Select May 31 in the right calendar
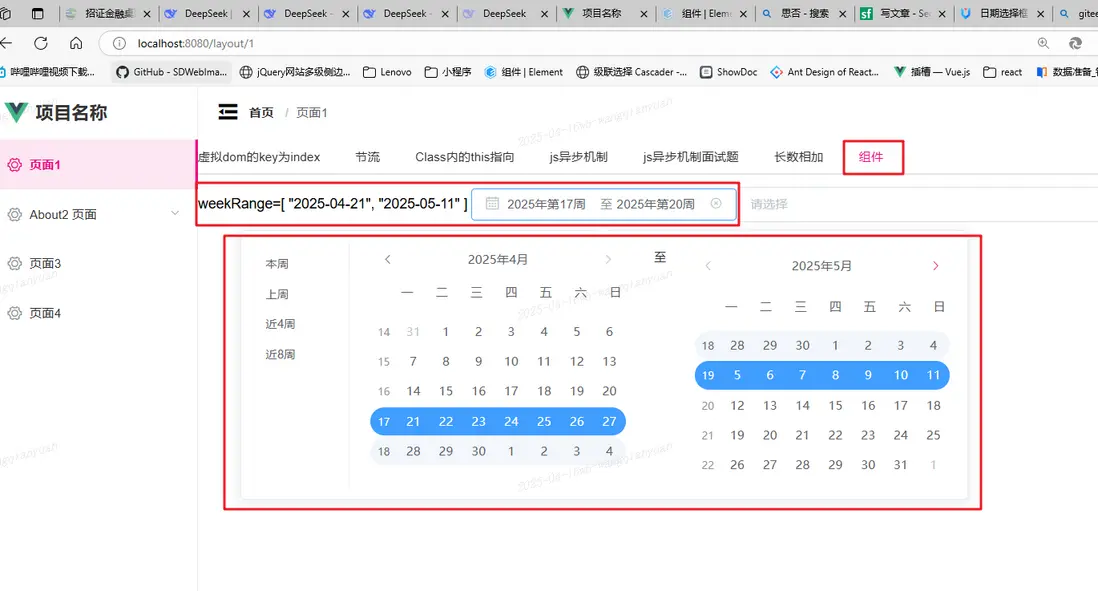 pos(901,465)
